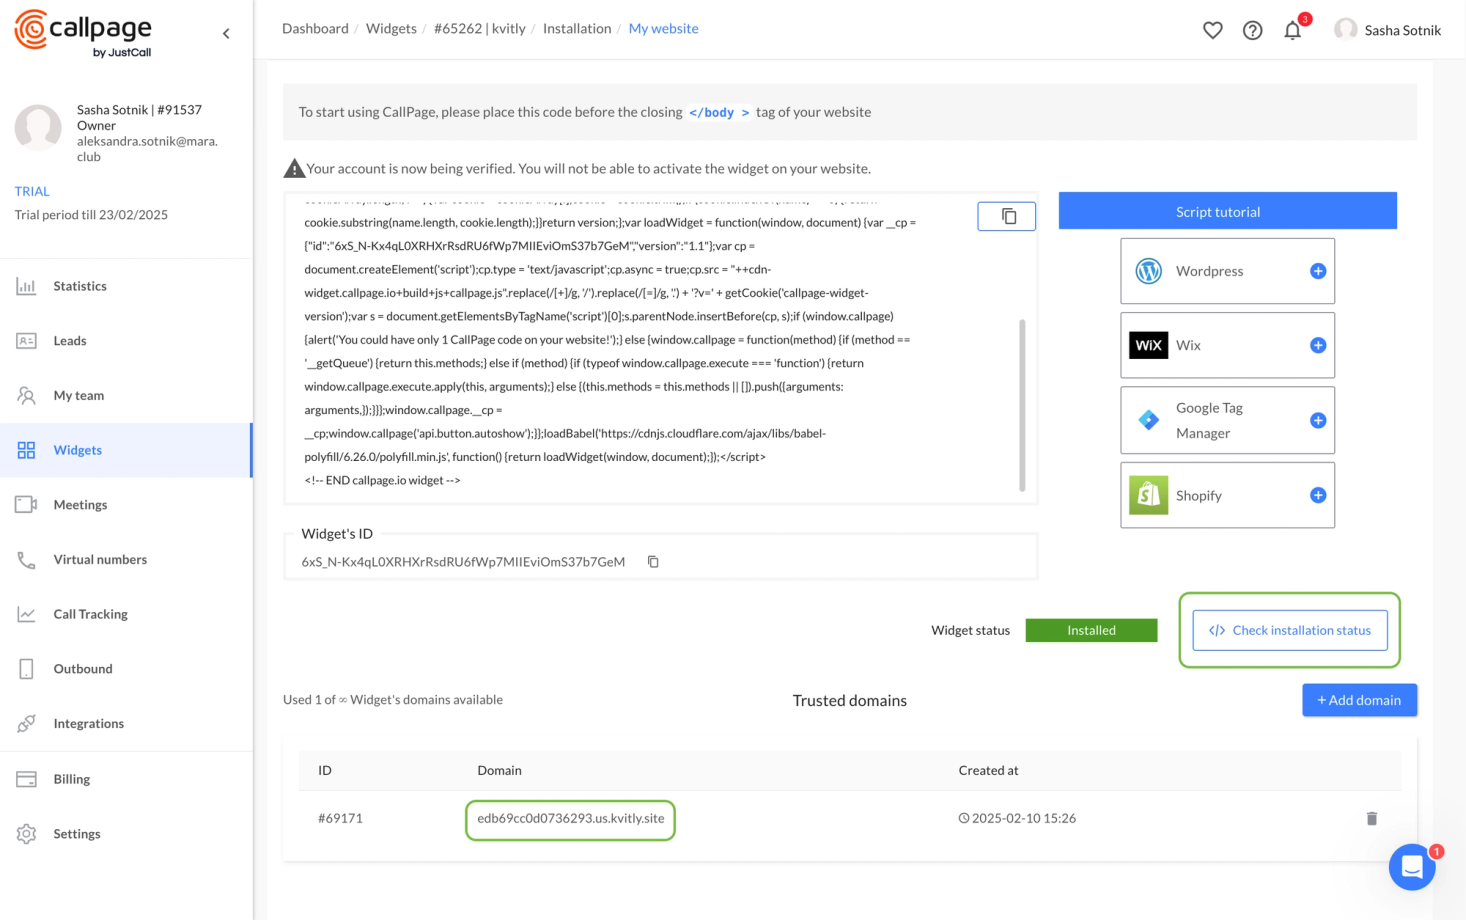Click the Installation breadcrumb
The height and width of the screenshot is (920, 1466).
577,29
